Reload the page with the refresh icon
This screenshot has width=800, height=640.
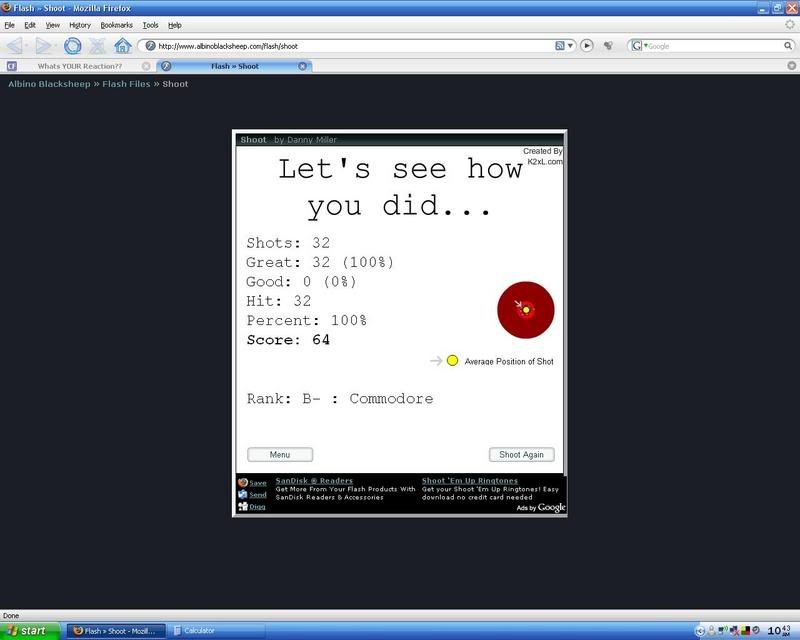72,46
